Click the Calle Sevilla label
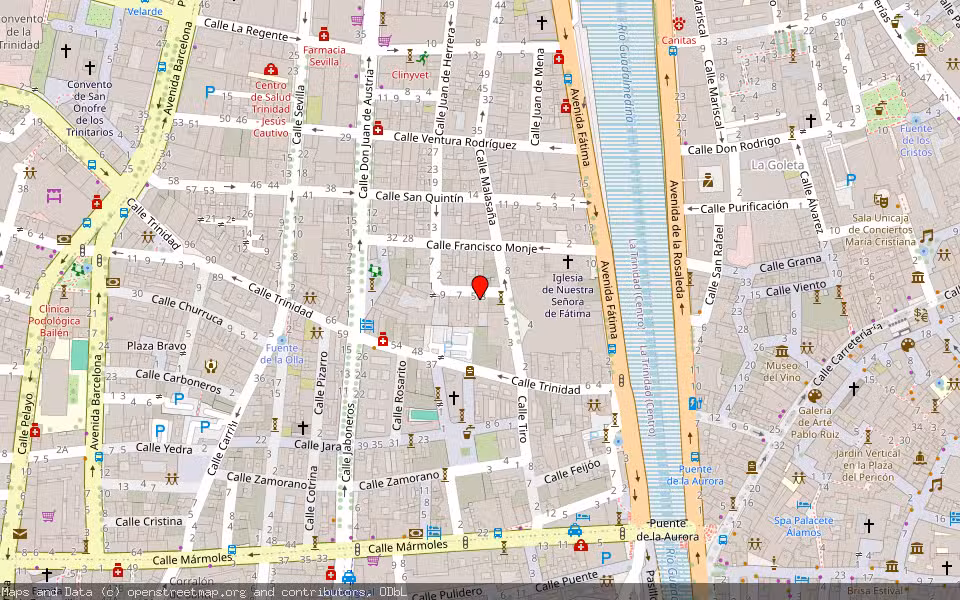 [x=298, y=114]
